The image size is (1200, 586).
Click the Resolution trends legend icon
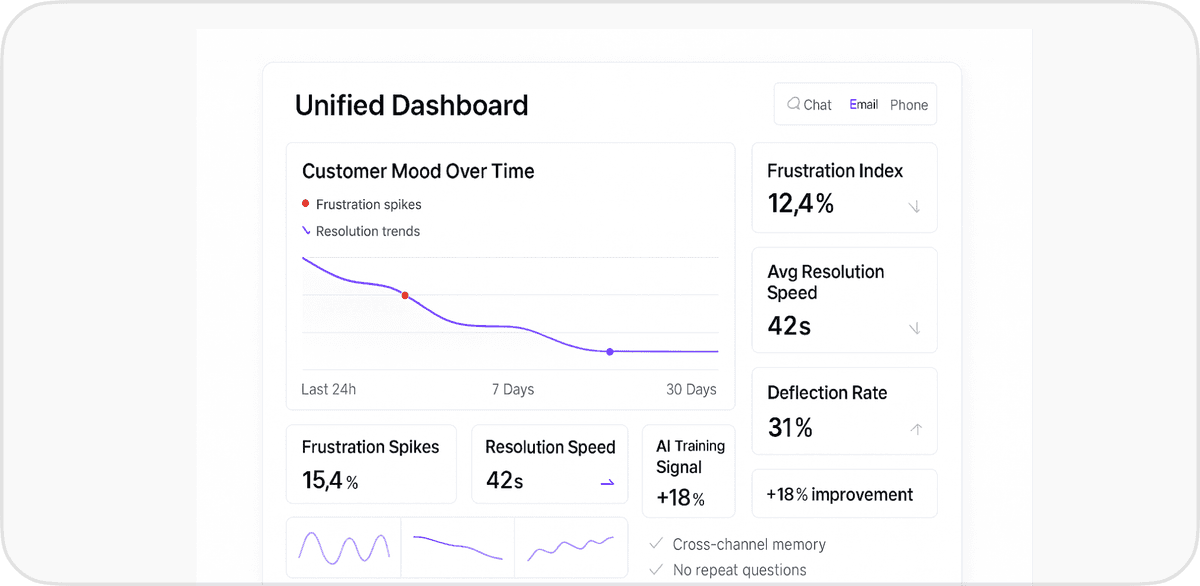(x=305, y=231)
